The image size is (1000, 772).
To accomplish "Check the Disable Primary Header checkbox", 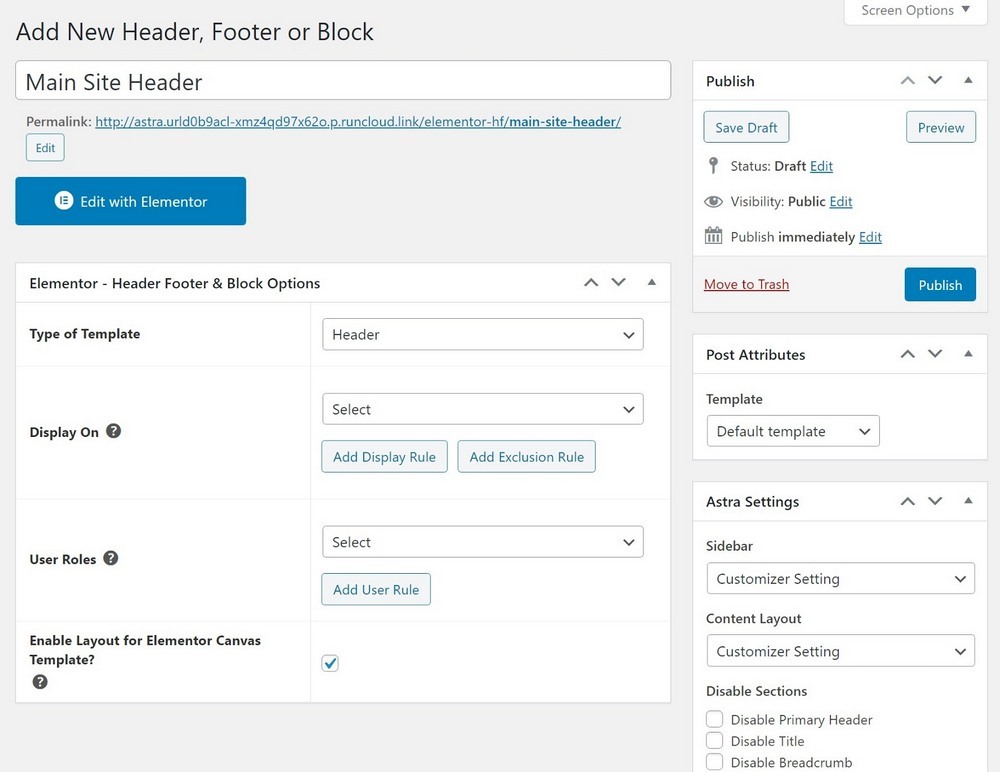I will click(x=714, y=719).
